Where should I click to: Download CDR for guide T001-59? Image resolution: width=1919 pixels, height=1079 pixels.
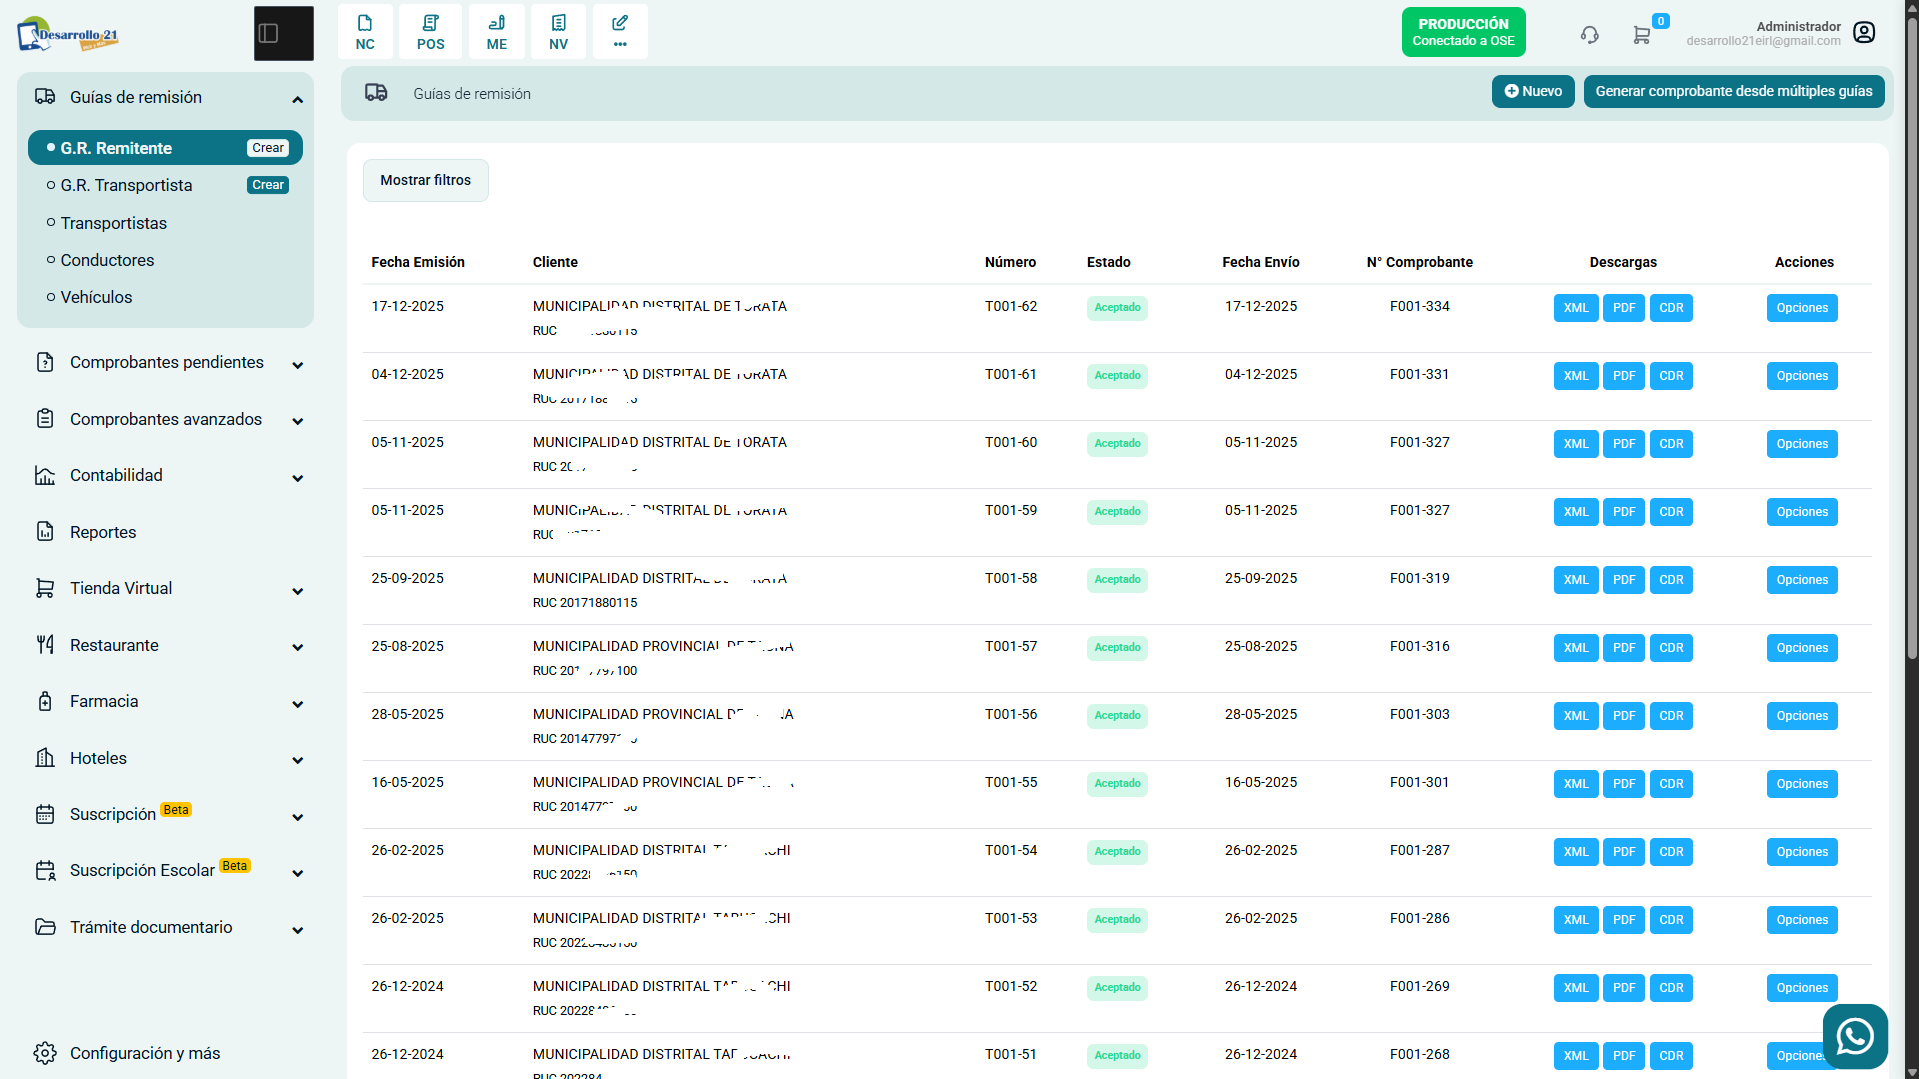click(1671, 512)
